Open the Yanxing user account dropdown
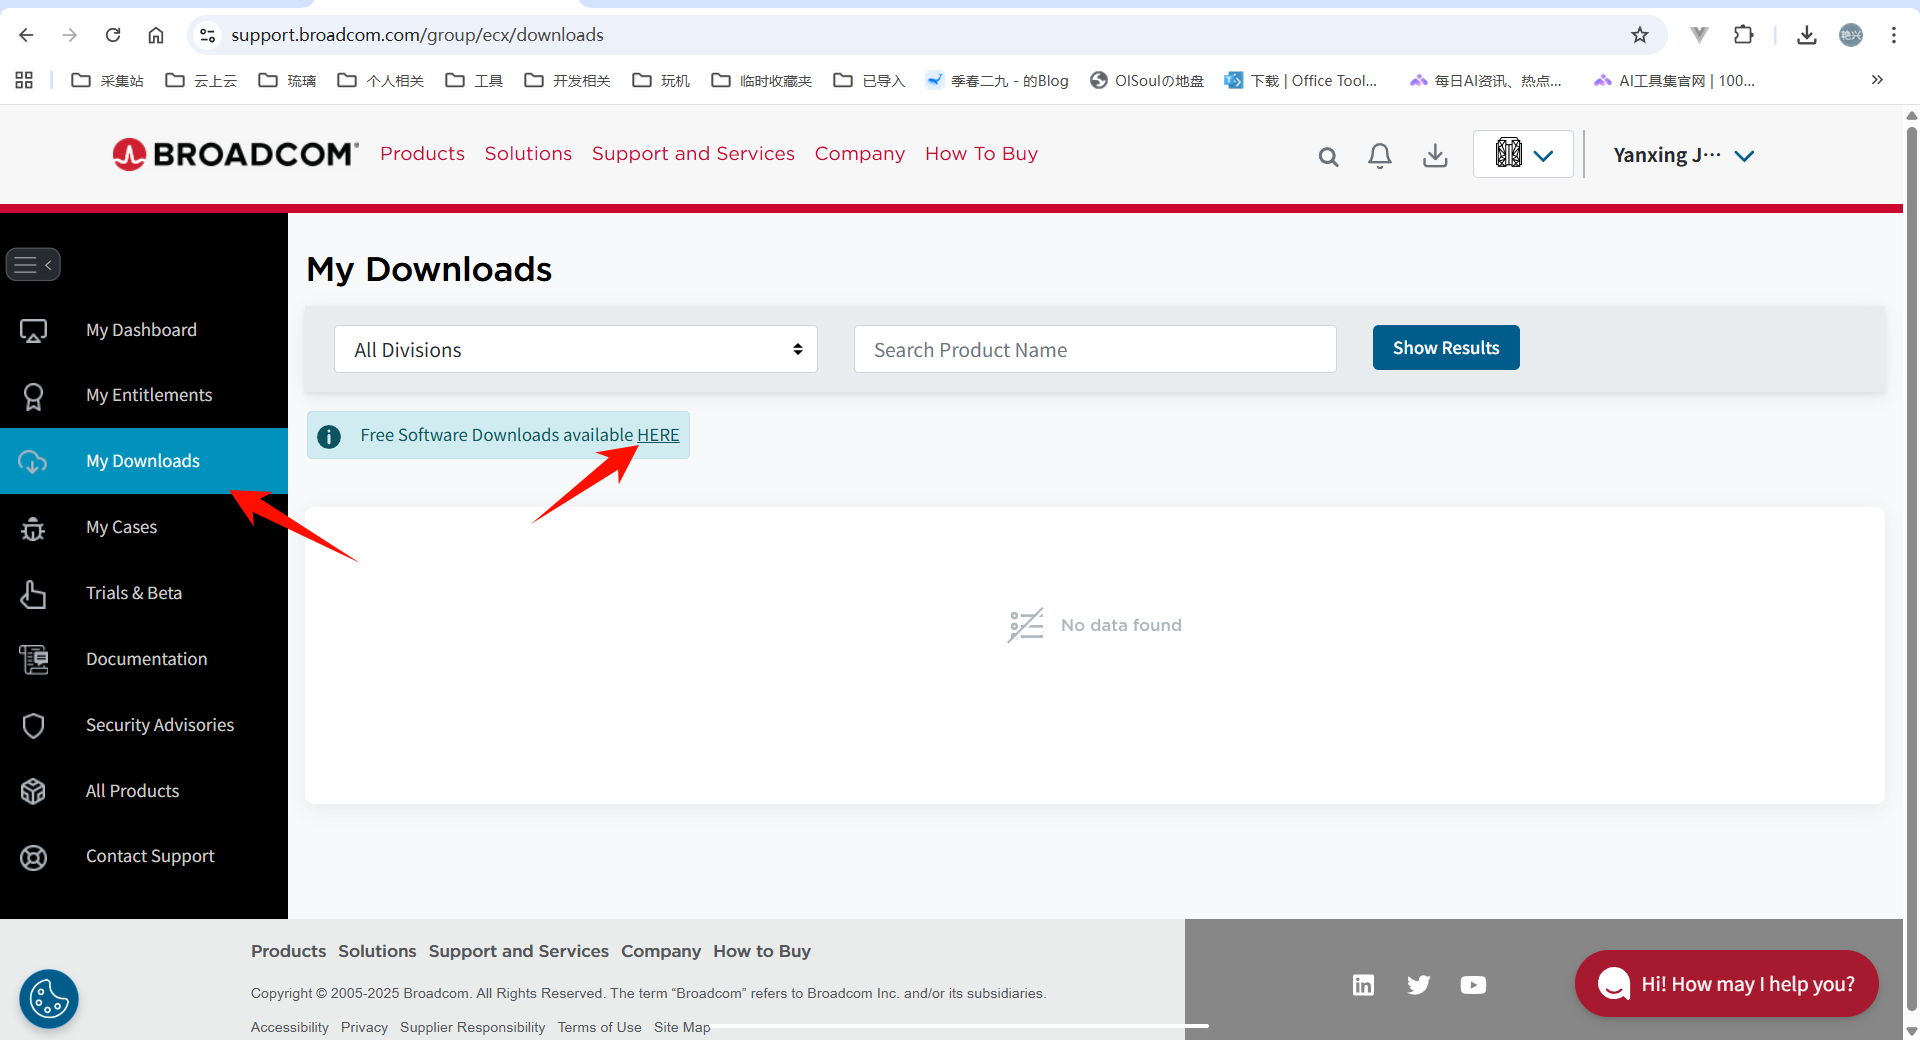The width and height of the screenshot is (1920, 1040). 1683,155
